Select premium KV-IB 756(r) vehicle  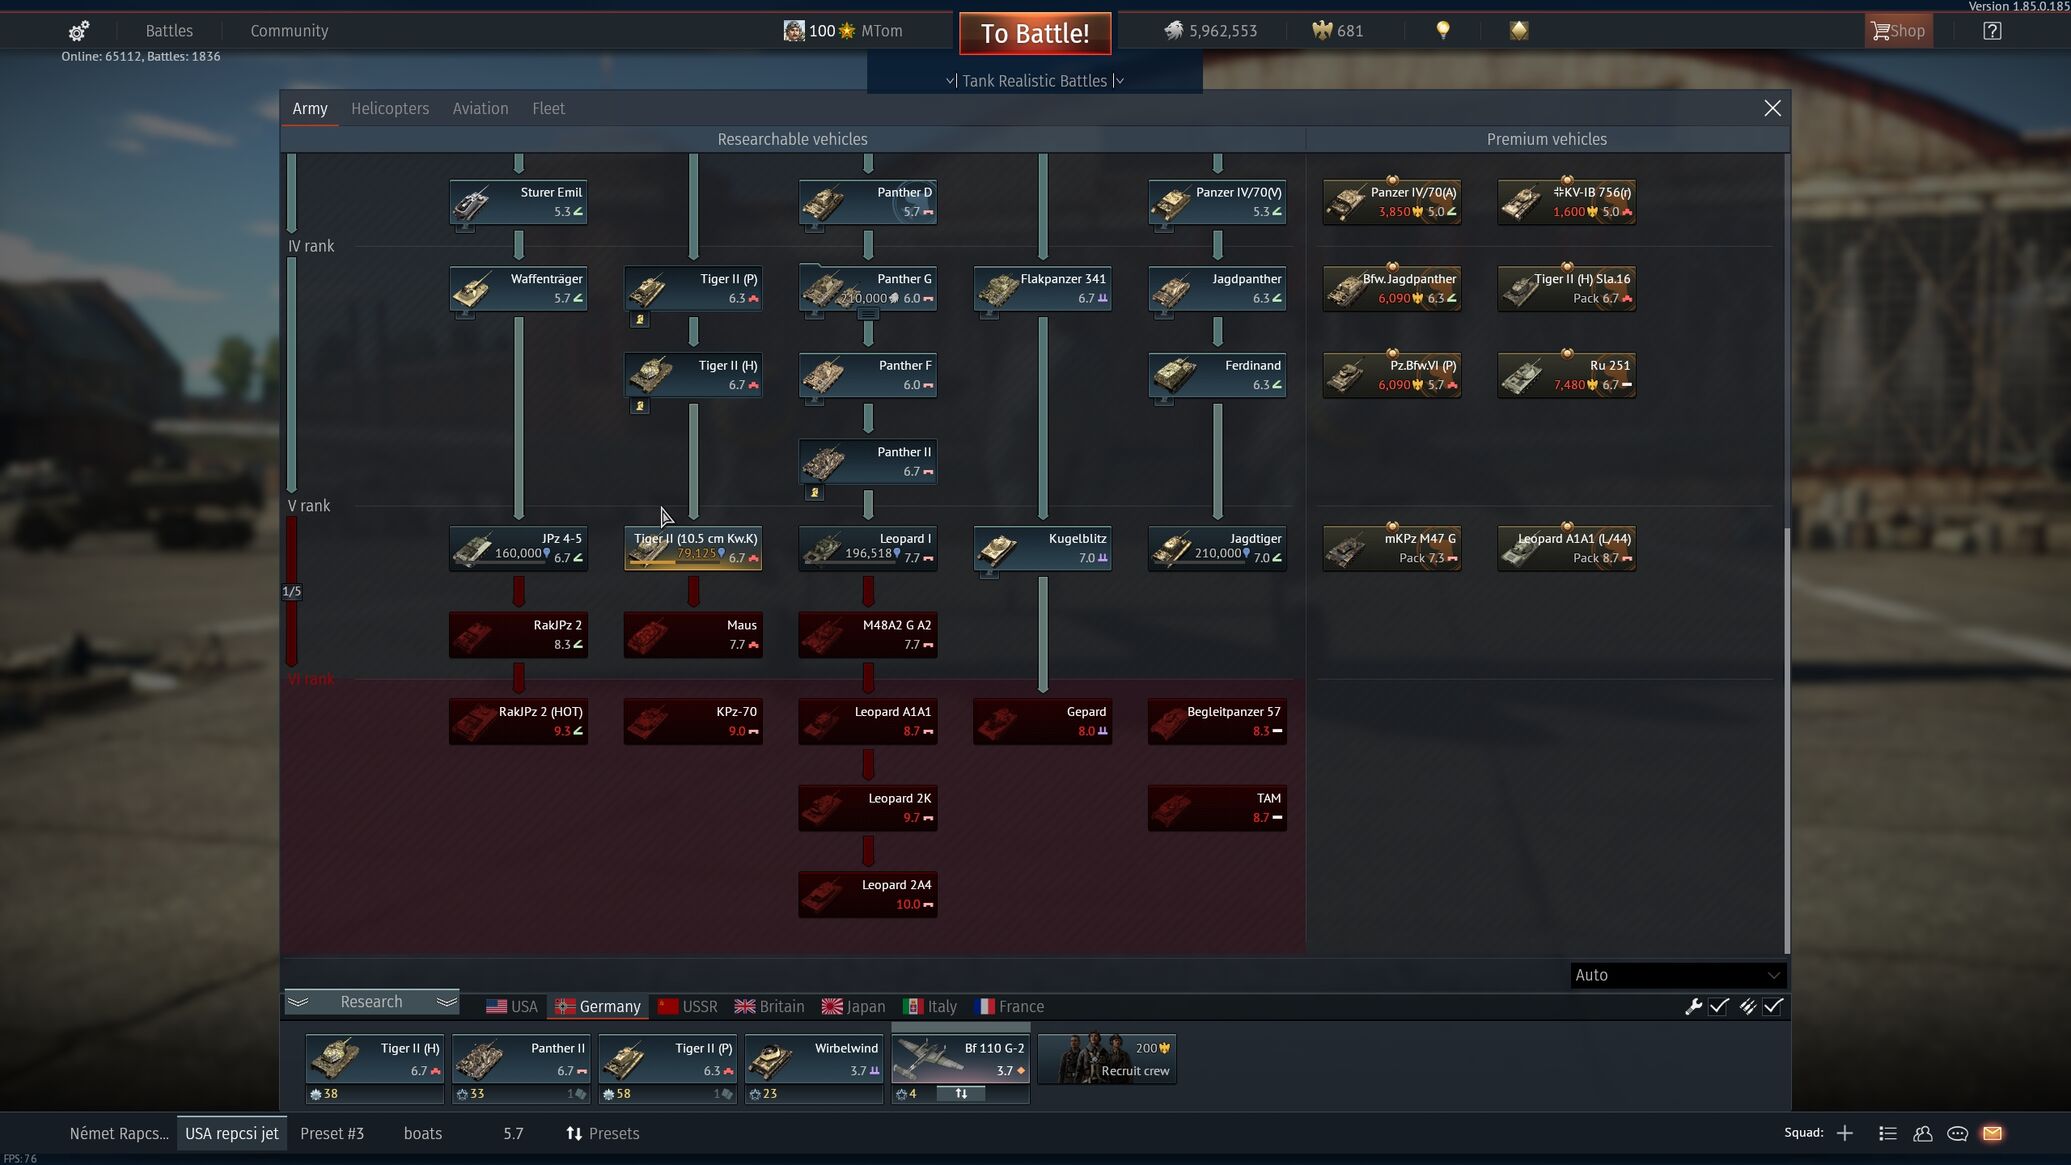pyautogui.click(x=1566, y=202)
